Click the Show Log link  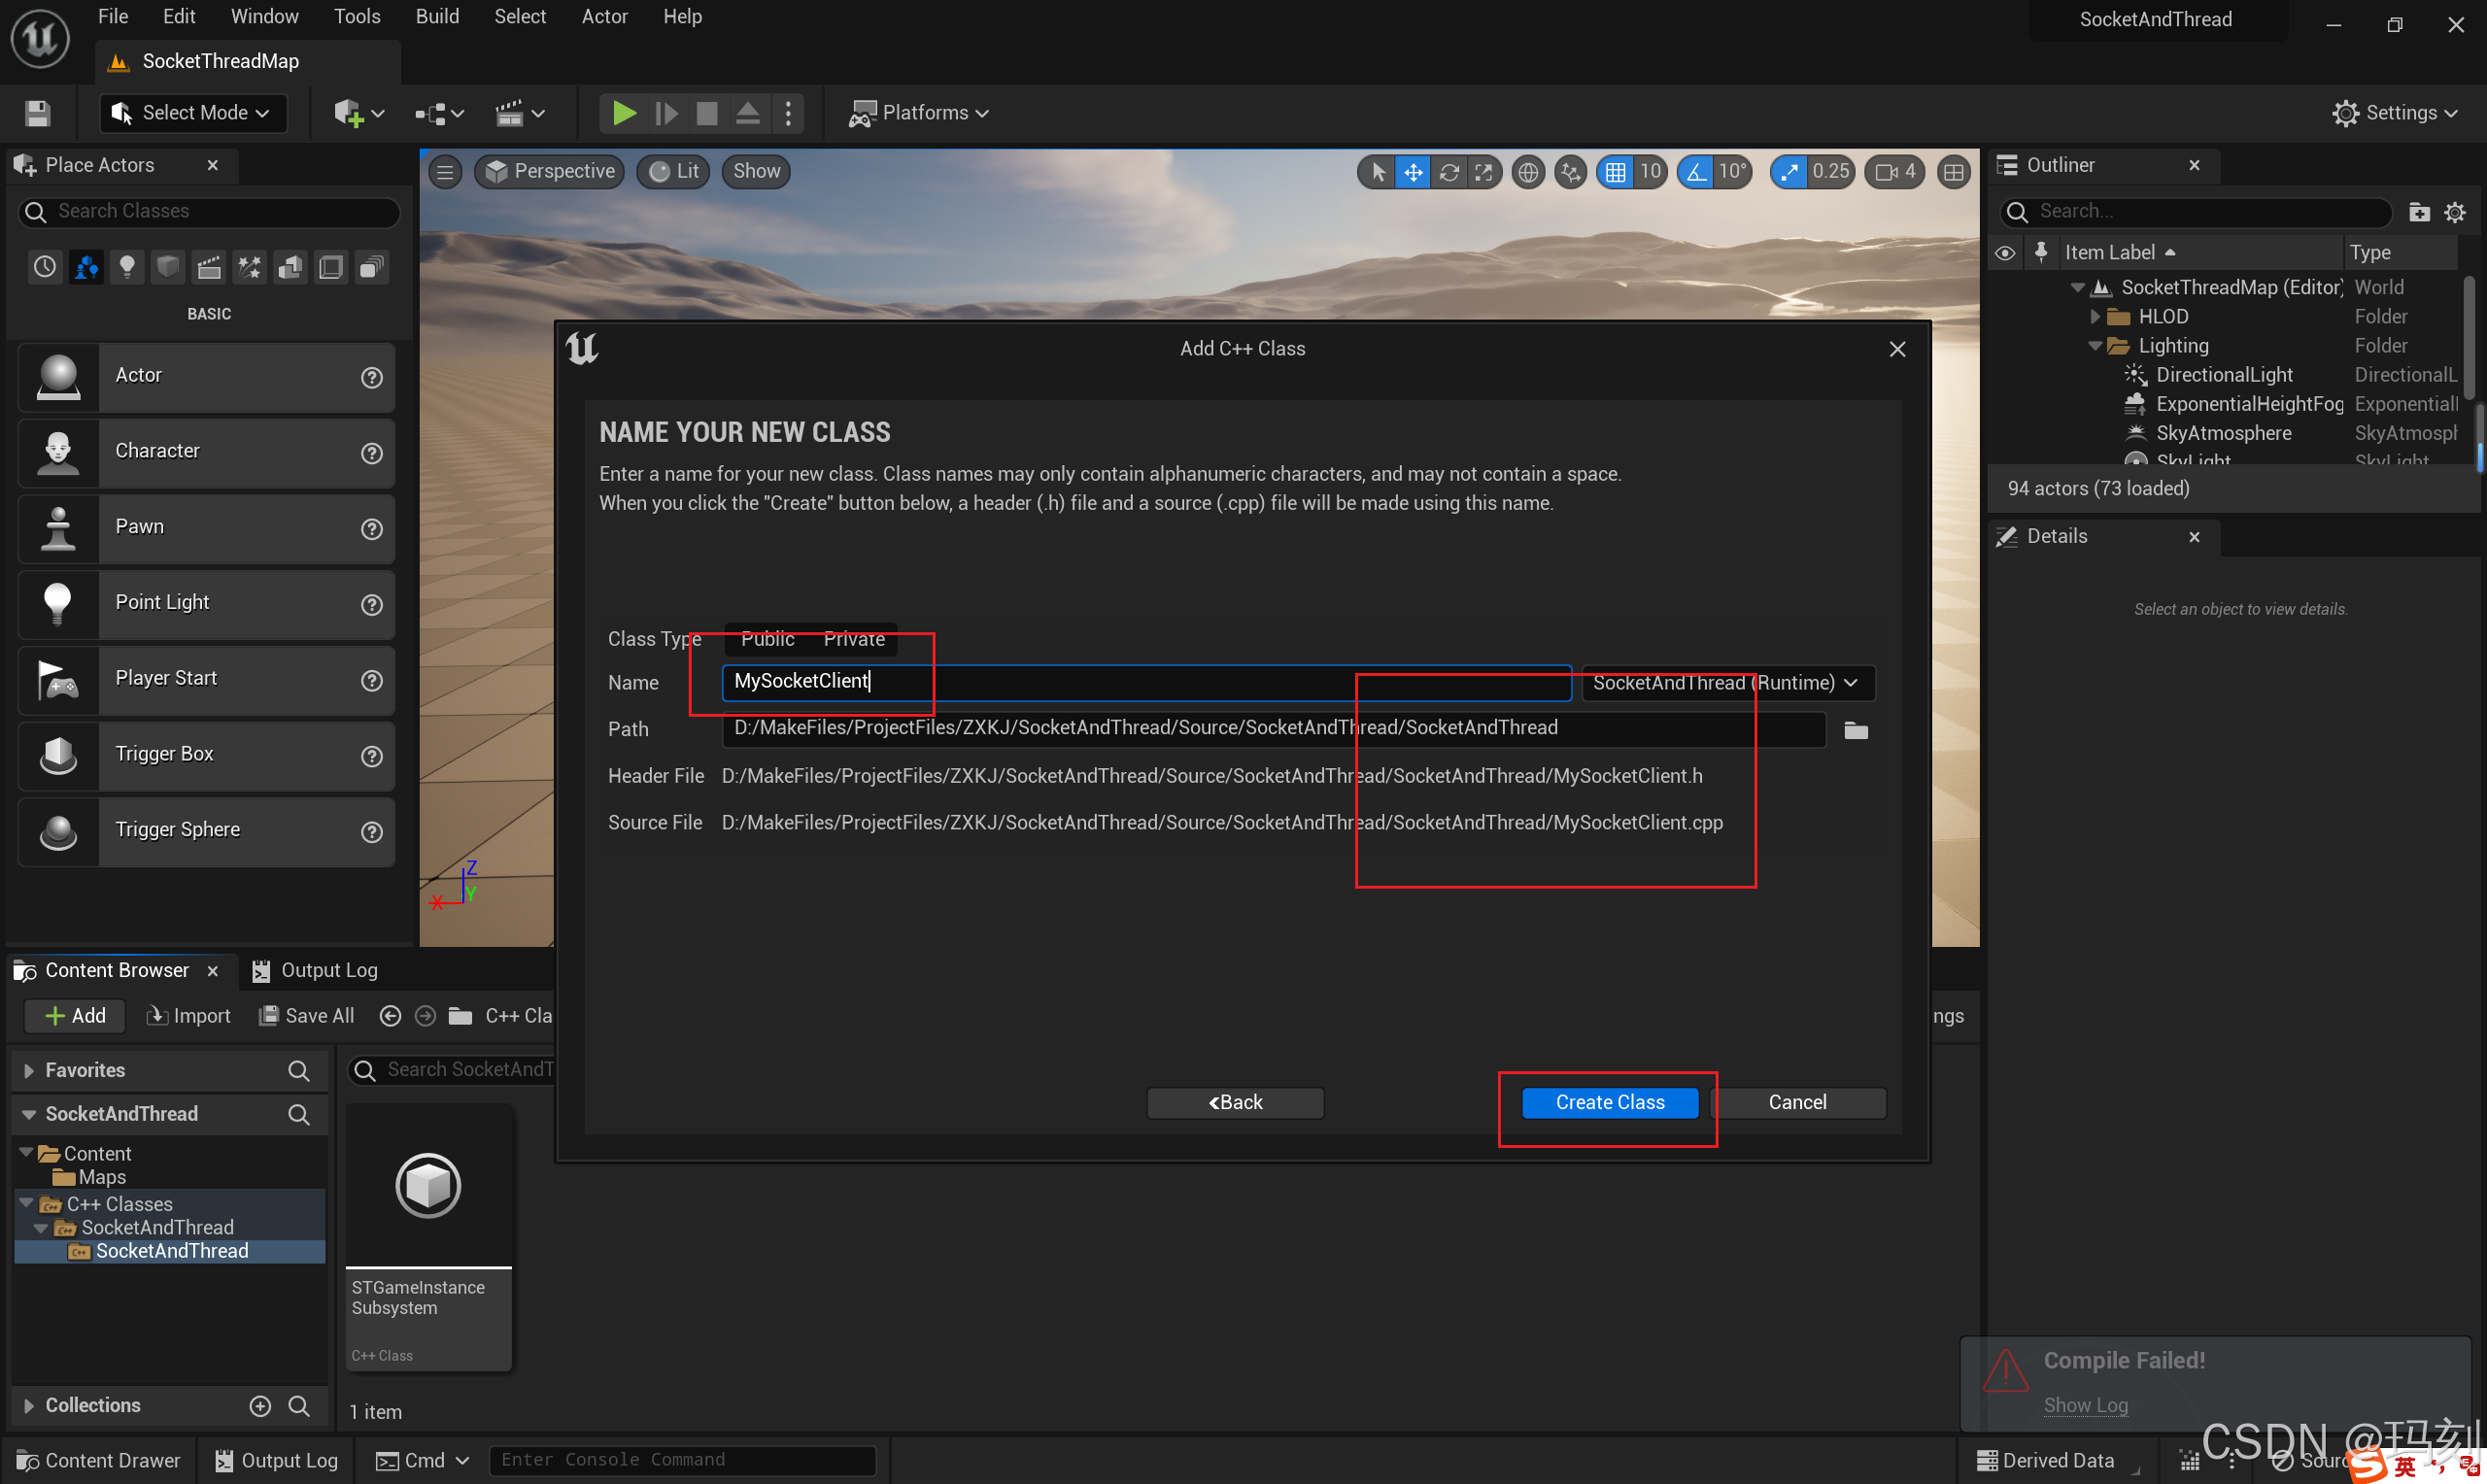coord(2085,1405)
